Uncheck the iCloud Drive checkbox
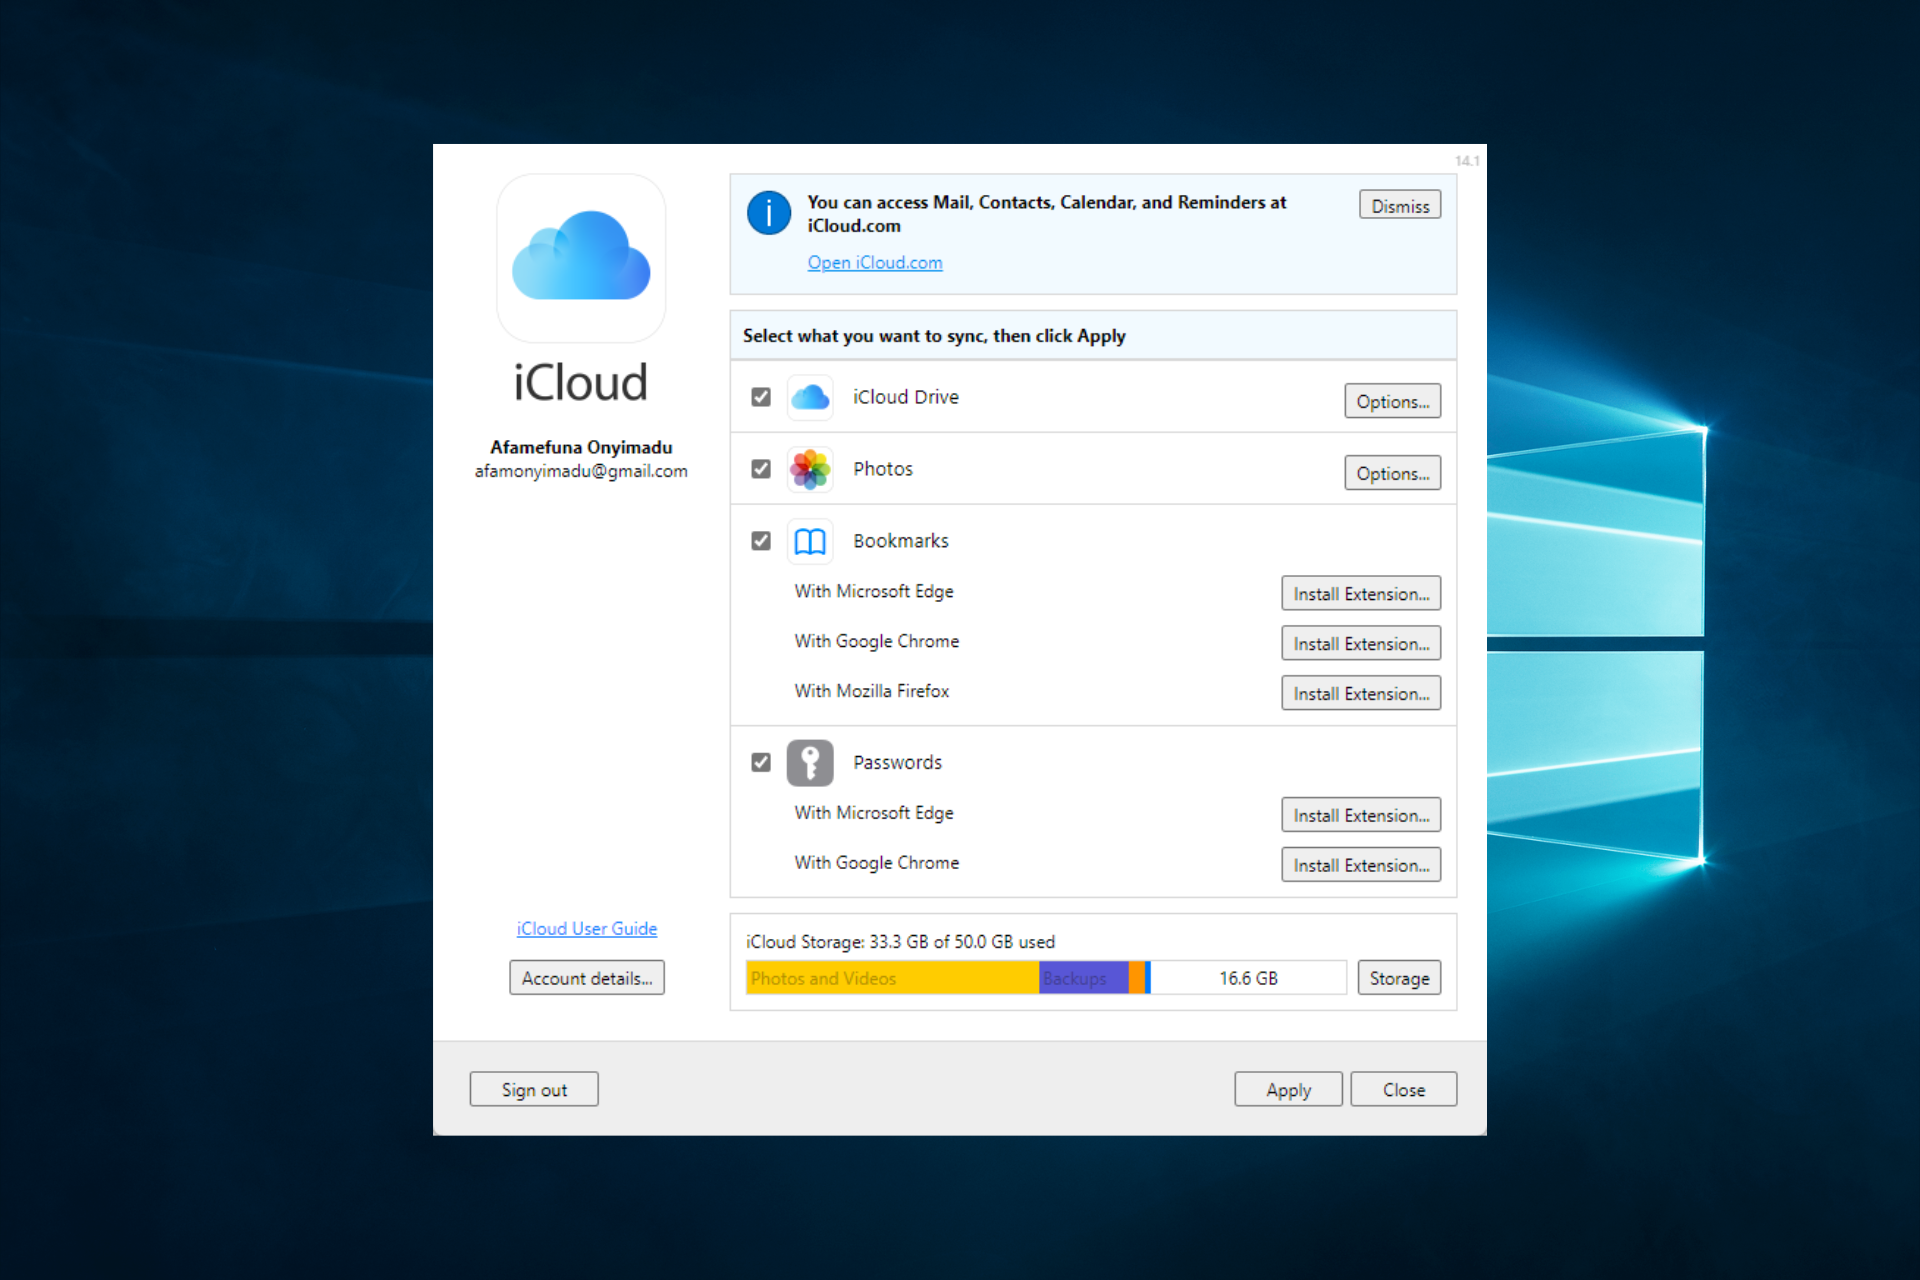This screenshot has width=1920, height=1280. 761,397
